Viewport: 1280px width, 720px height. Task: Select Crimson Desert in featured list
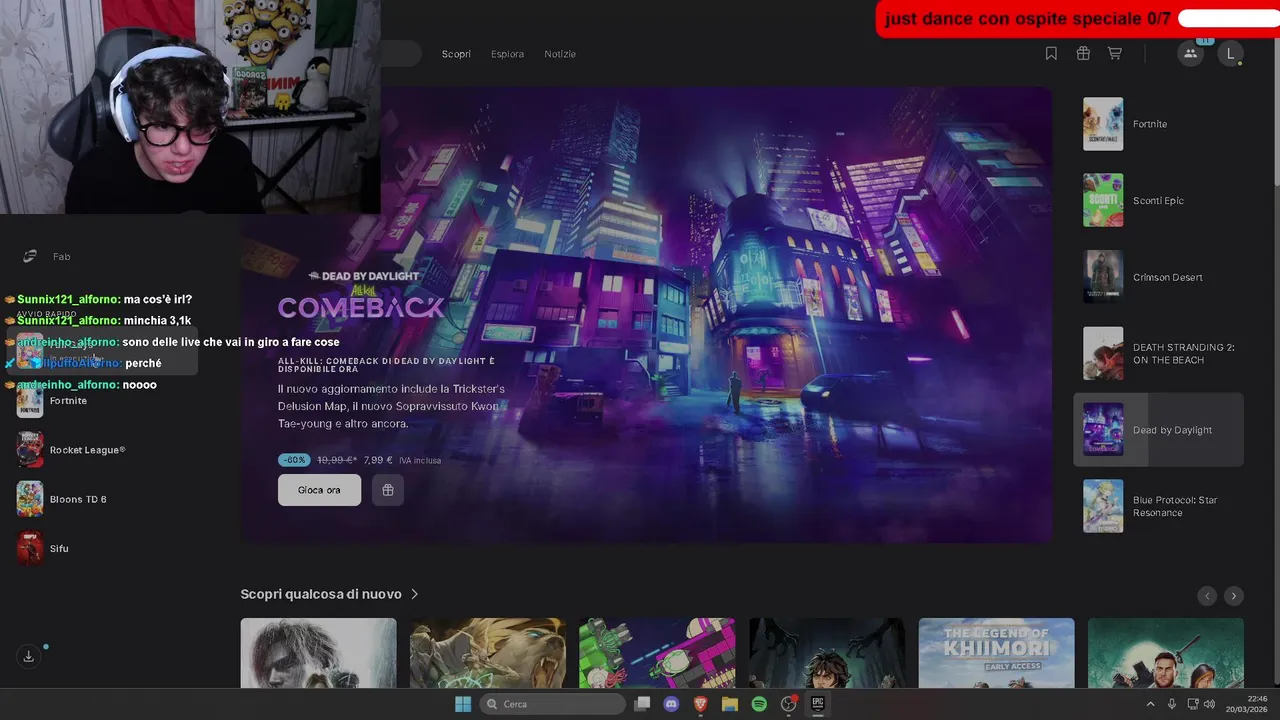(x=1158, y=277)
